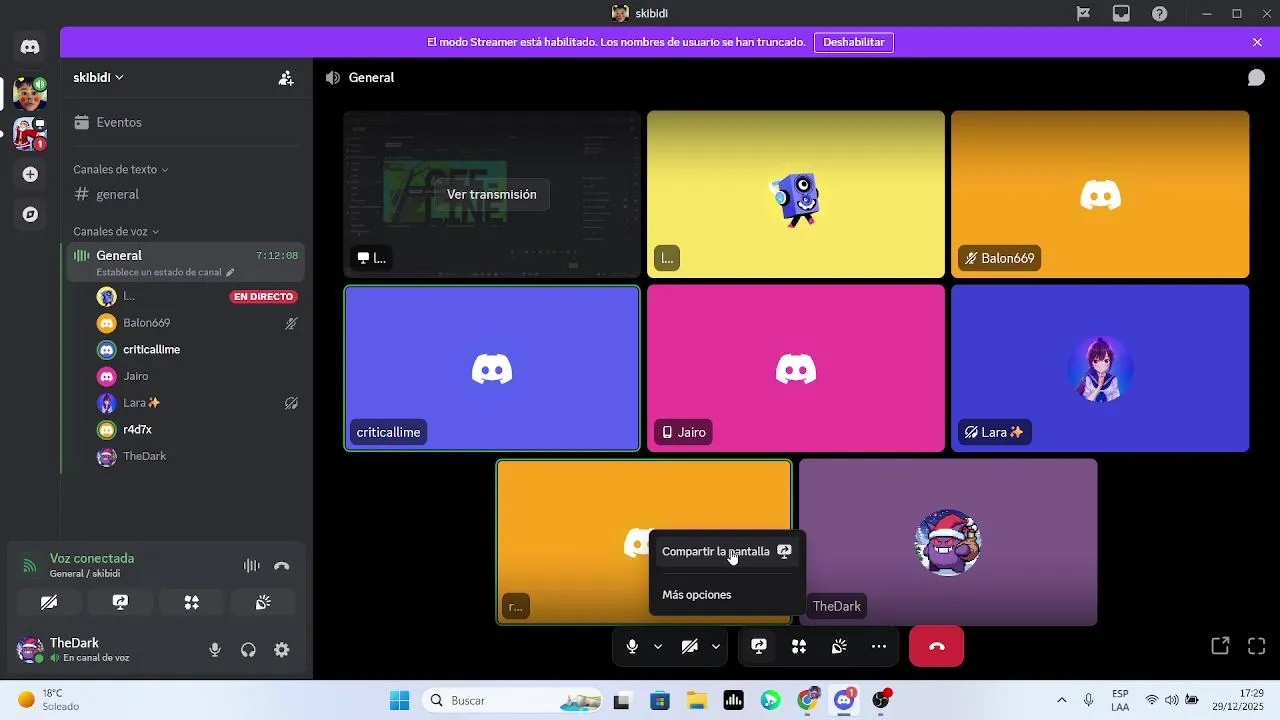1280x720 pixels.
Task: Open microphone options arrow in call bar
Action: coord(658,647)
